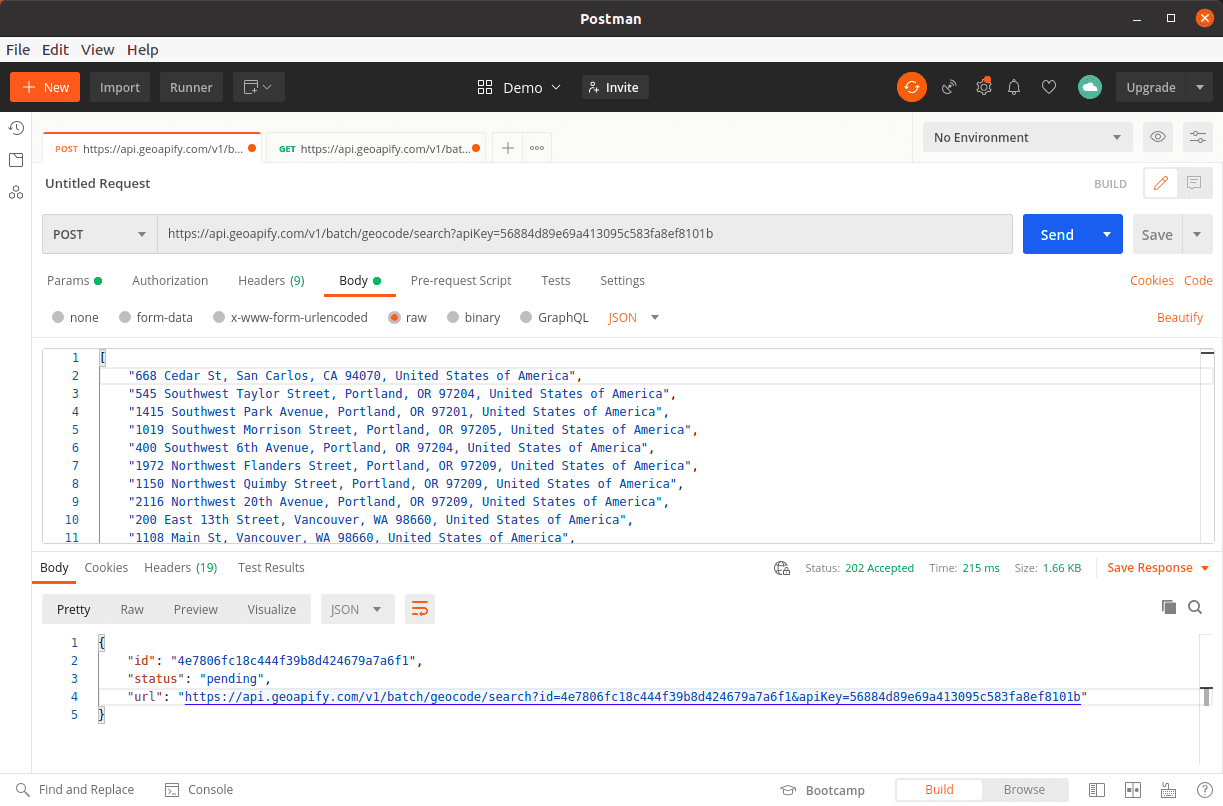Click the environment quick look eye icon
The height and width of the screenshot is (806, 1223).
point(1158,137)
